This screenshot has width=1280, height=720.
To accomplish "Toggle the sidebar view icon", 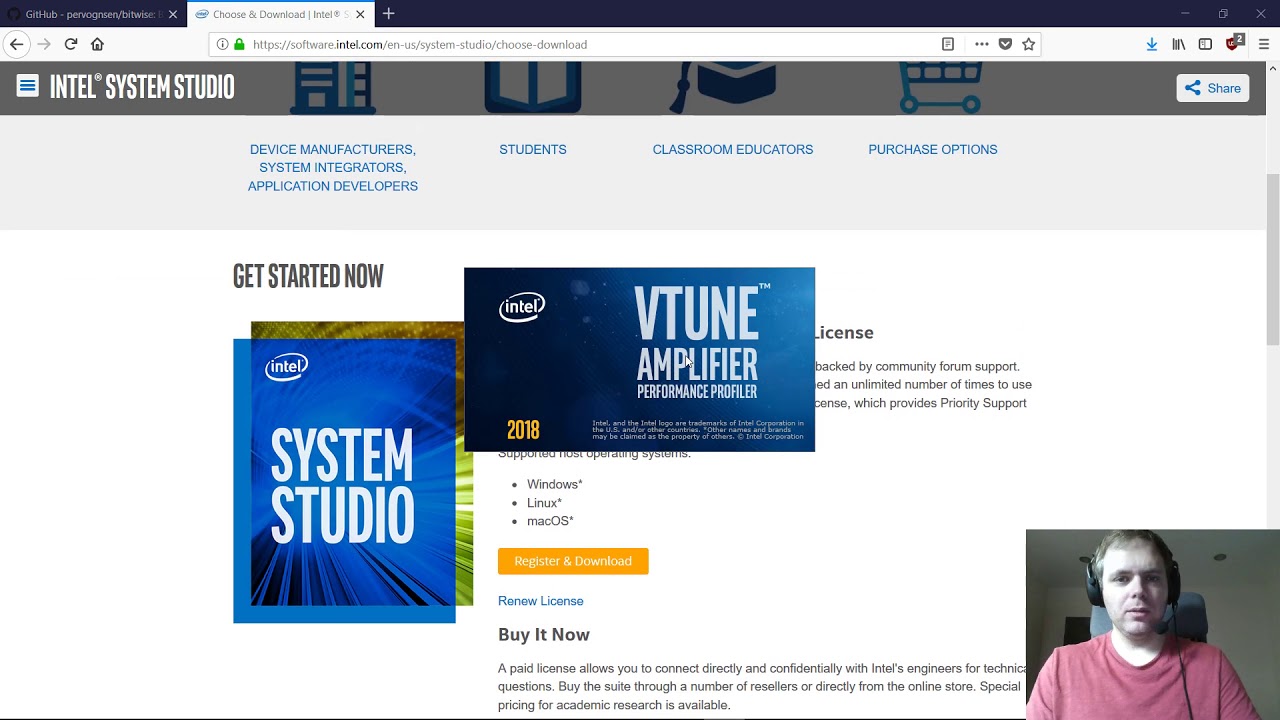I will click(1205, 44).
